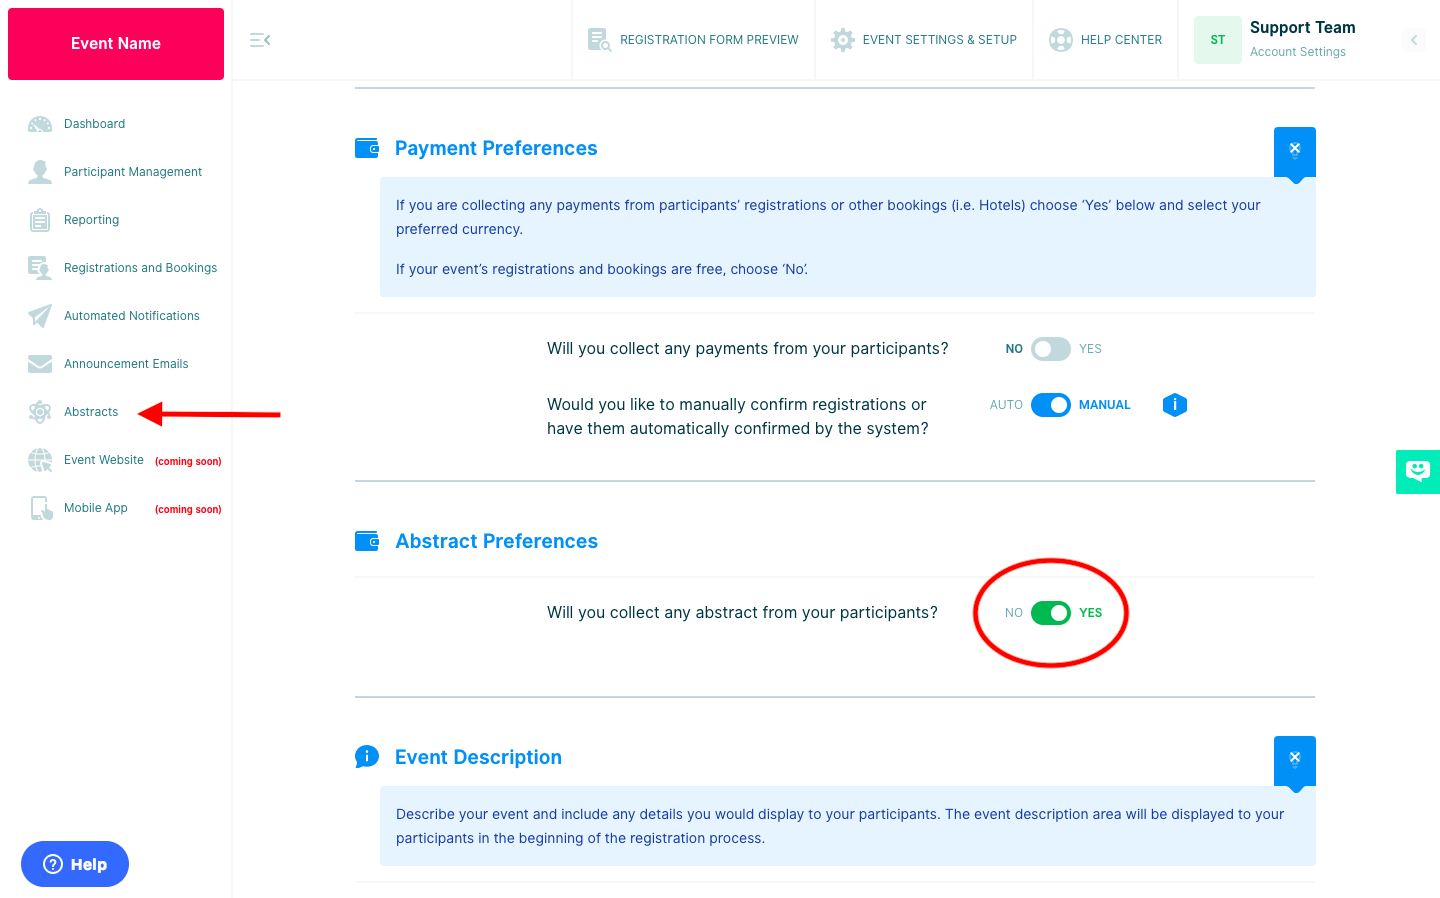1440x898 pixels.
Task: Turn off the abstract collection toggle
Action: click(x=1051, y=613)
